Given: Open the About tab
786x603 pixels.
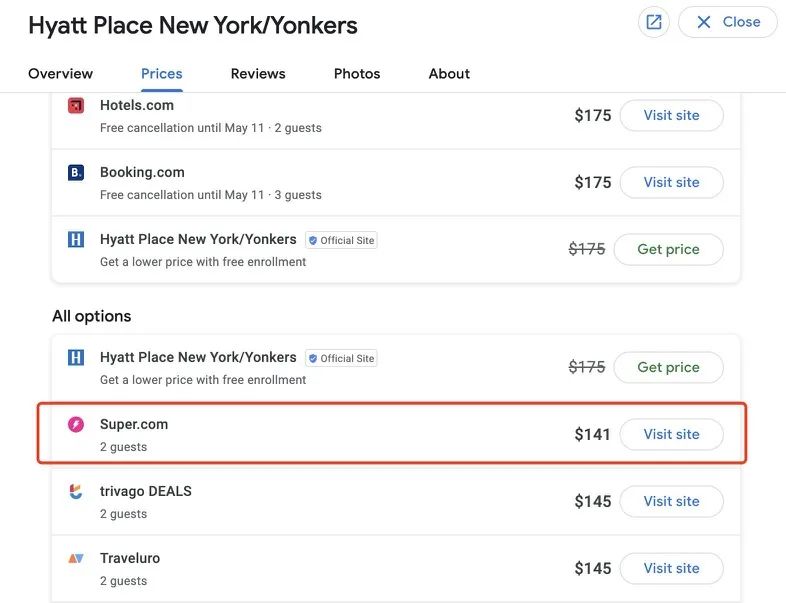Looking at the screenshot, I should (449, 74).
